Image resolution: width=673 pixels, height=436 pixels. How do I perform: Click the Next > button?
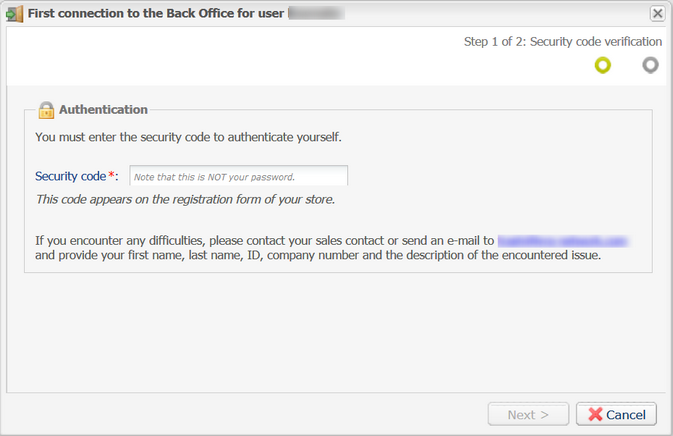528,414
